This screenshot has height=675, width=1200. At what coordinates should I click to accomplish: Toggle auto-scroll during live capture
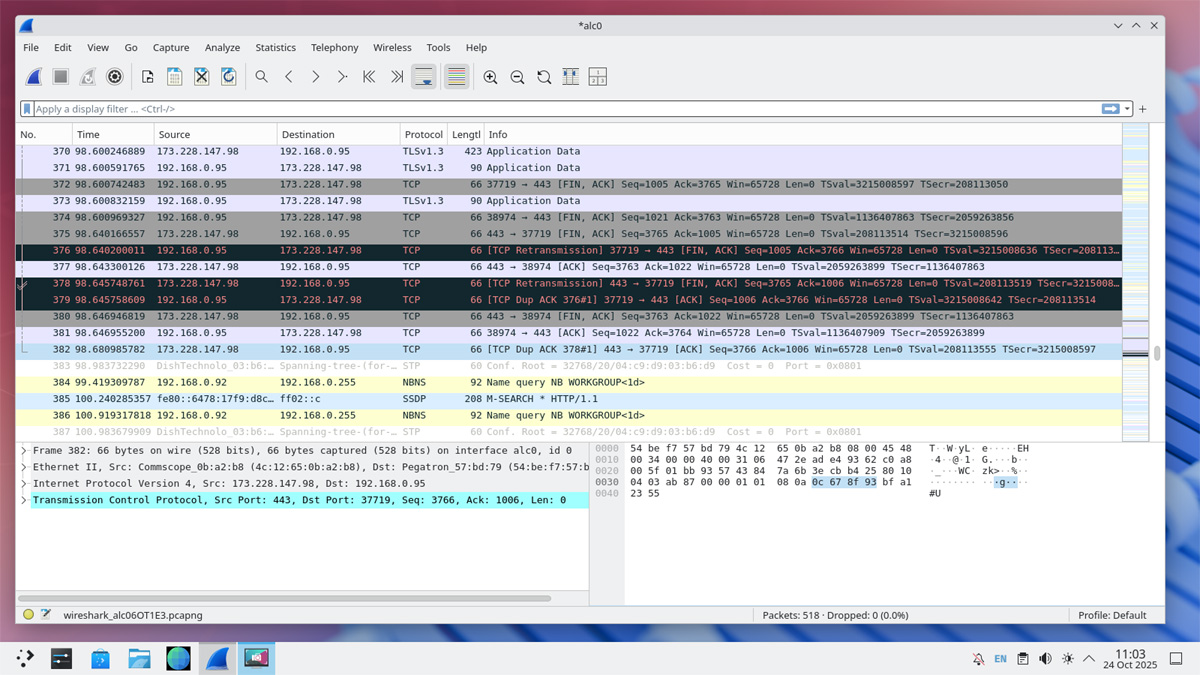[x=424, y=77]
